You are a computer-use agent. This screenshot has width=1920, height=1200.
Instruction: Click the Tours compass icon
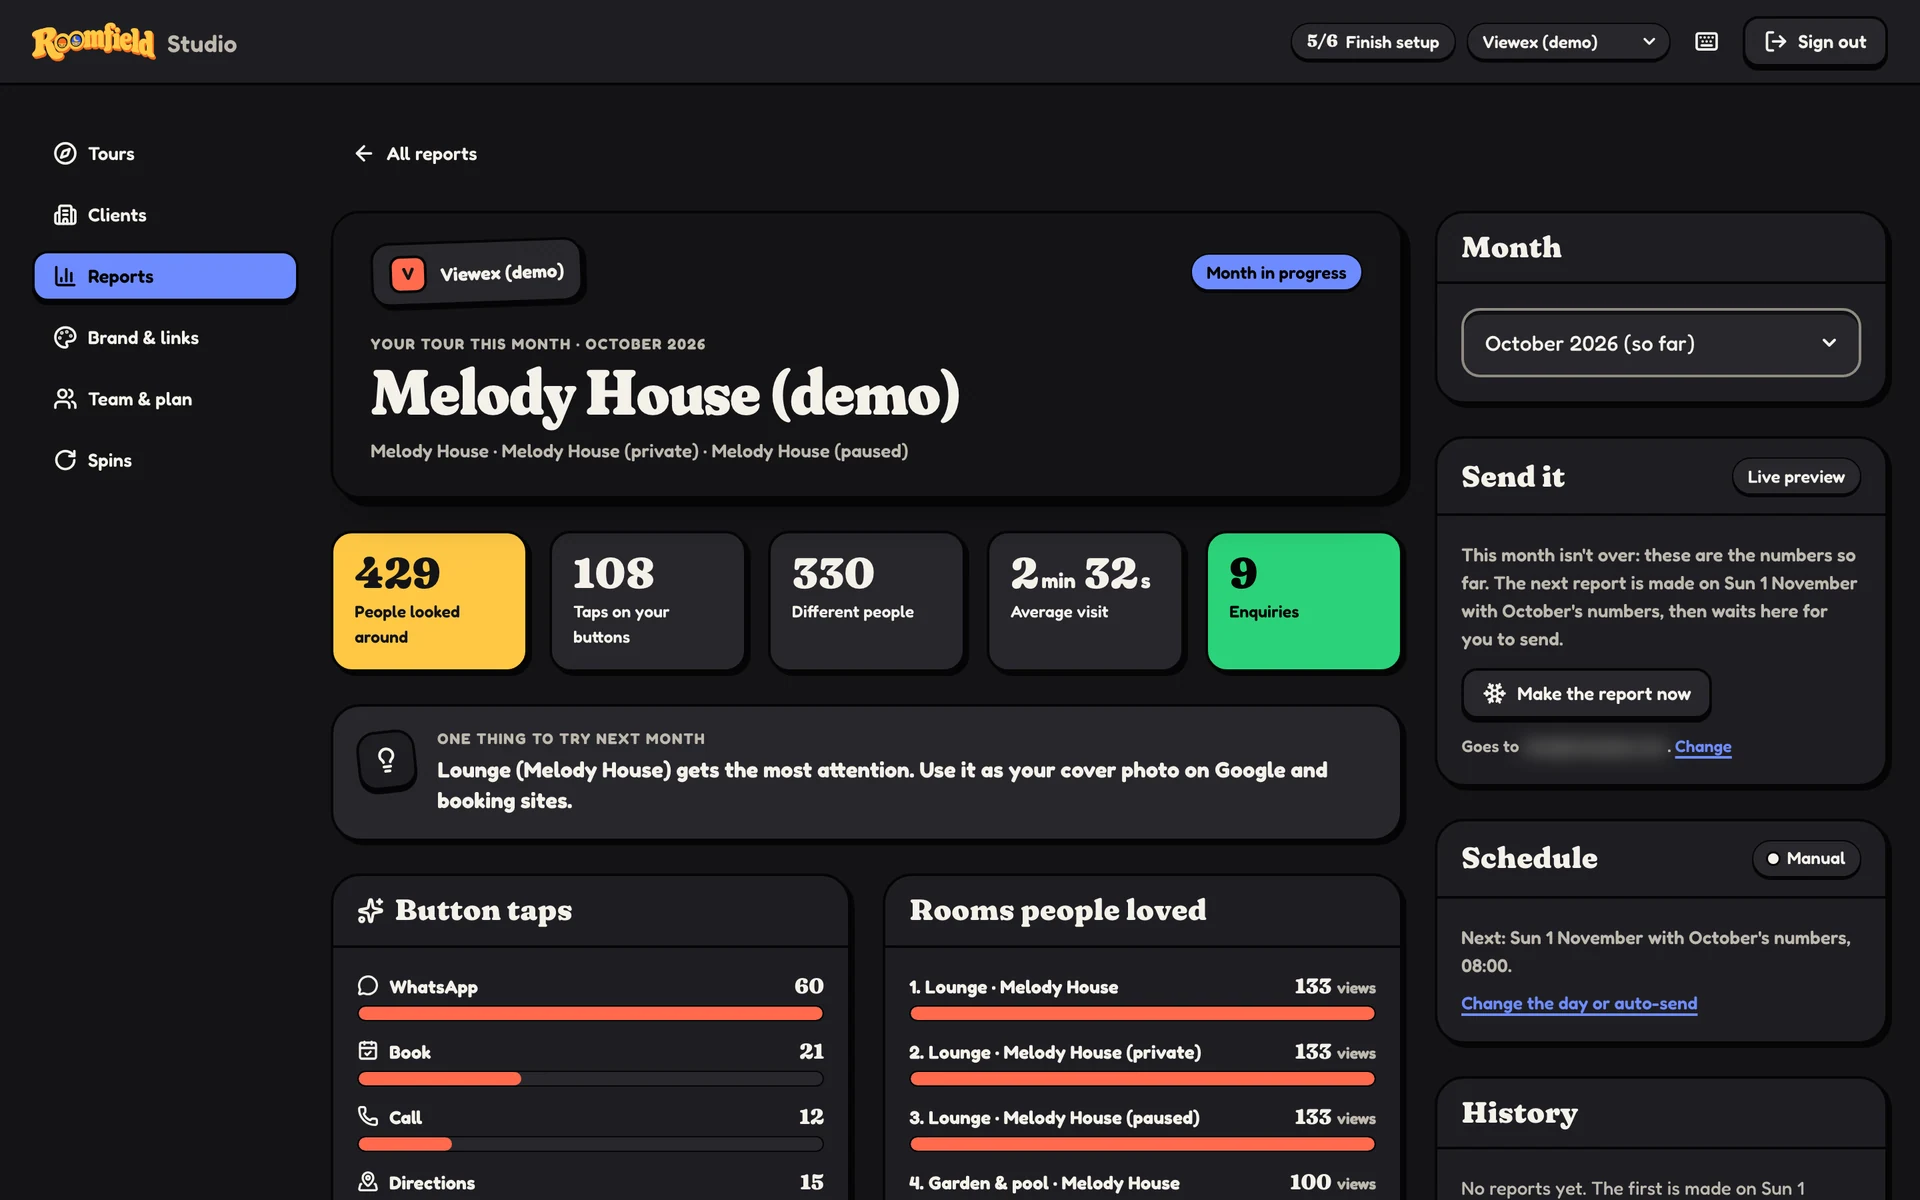click(65, 153)
